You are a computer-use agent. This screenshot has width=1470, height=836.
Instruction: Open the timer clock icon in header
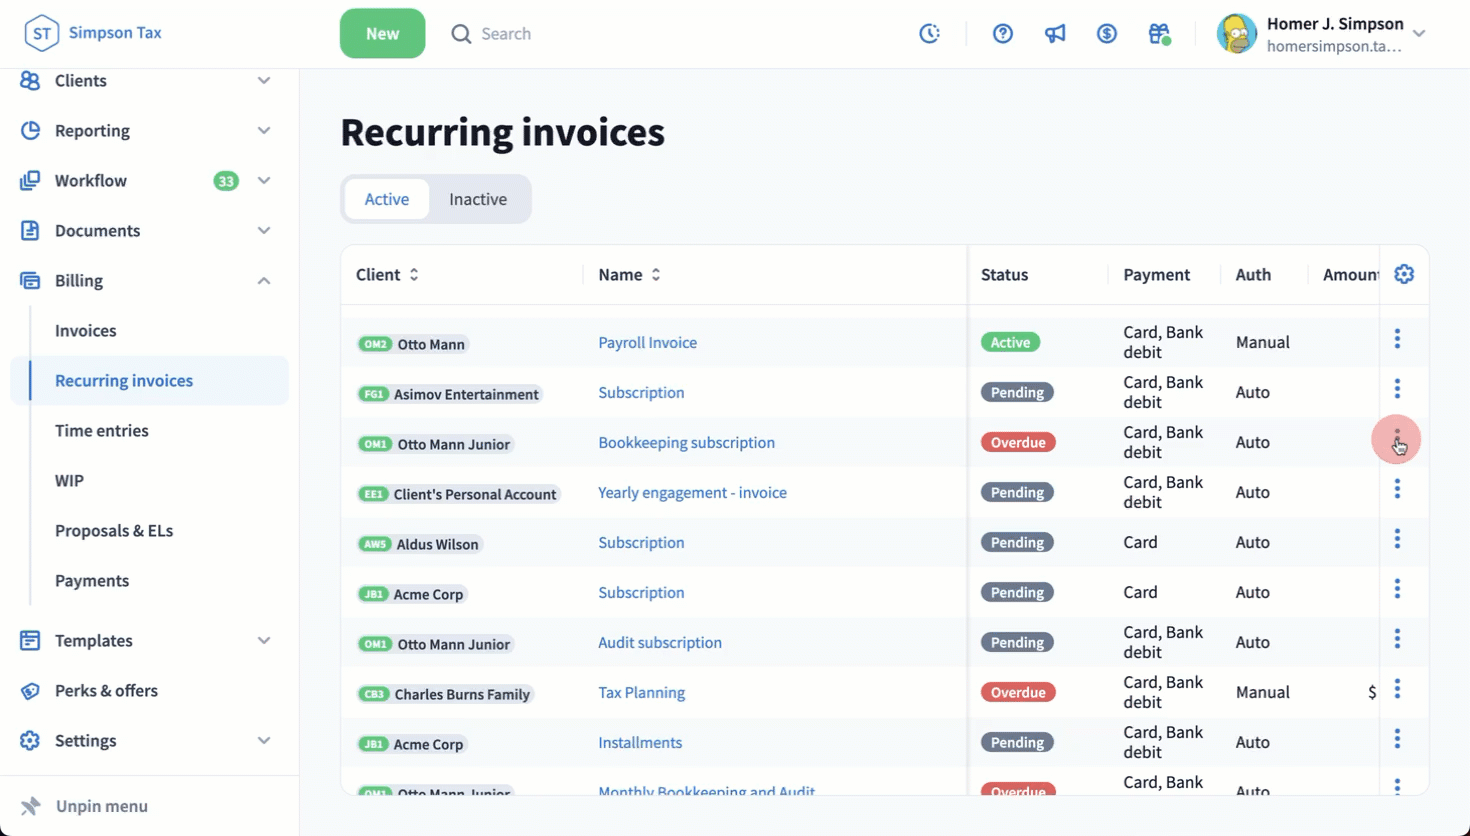929,33
